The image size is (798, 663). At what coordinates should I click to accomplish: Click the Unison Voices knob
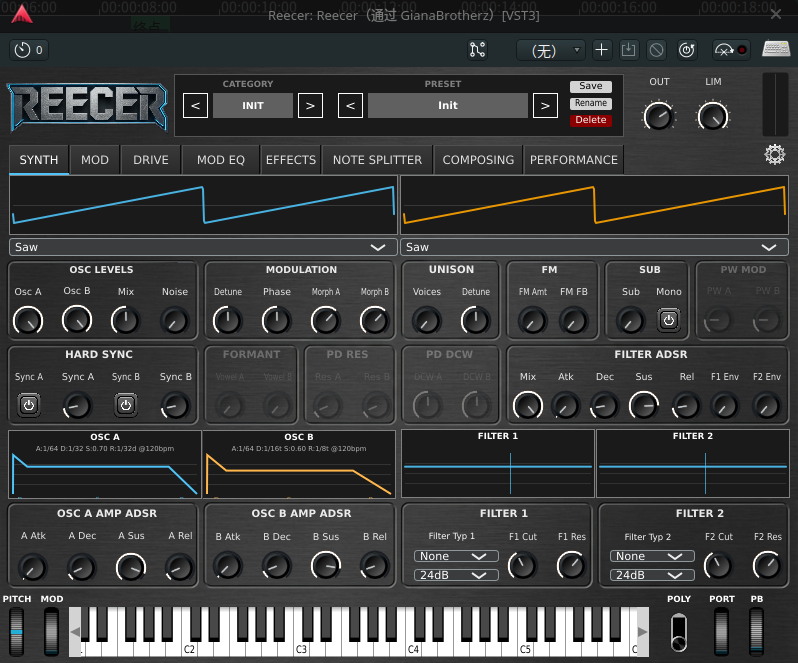click(x=426, y=321)
